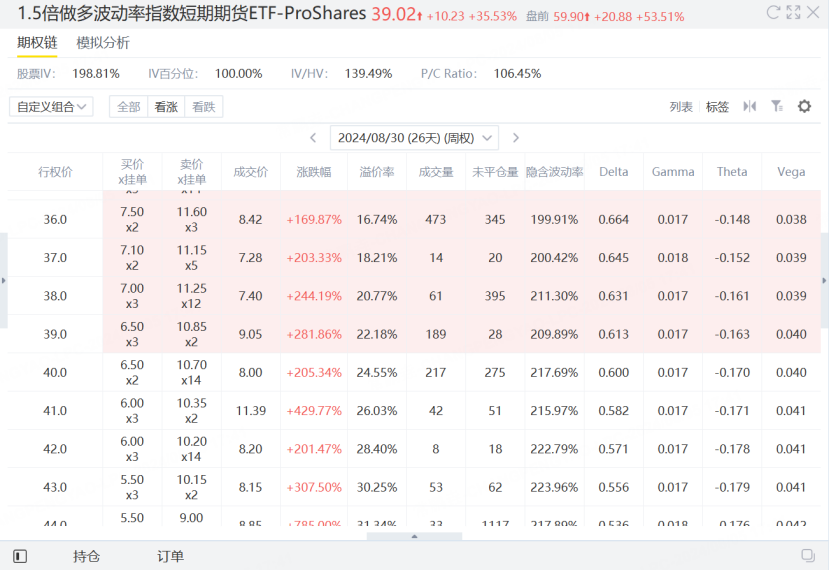Screen dimensions: 830x570
Task: Click ask price 10.70 for strike 40.0
Action: click(x=192, y=365)
